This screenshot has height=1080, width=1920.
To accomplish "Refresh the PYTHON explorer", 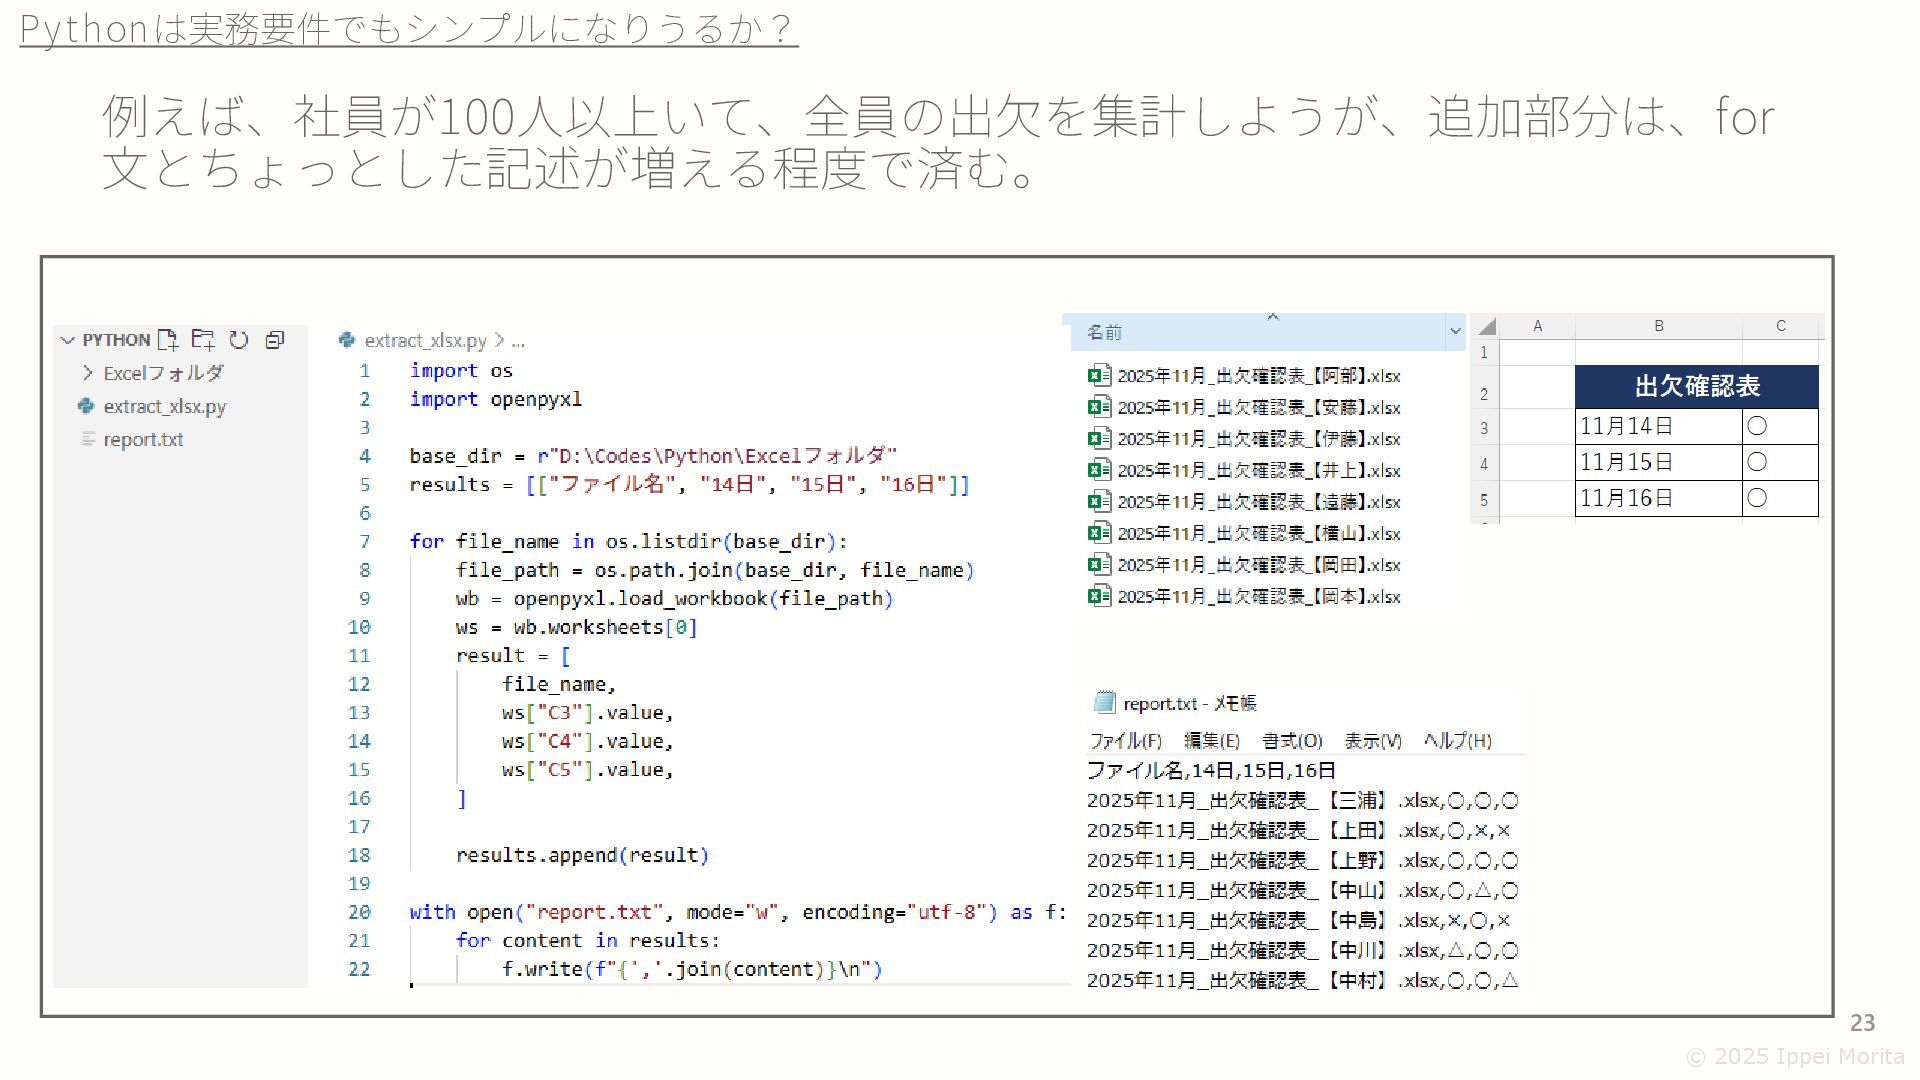I will [239, 340].
